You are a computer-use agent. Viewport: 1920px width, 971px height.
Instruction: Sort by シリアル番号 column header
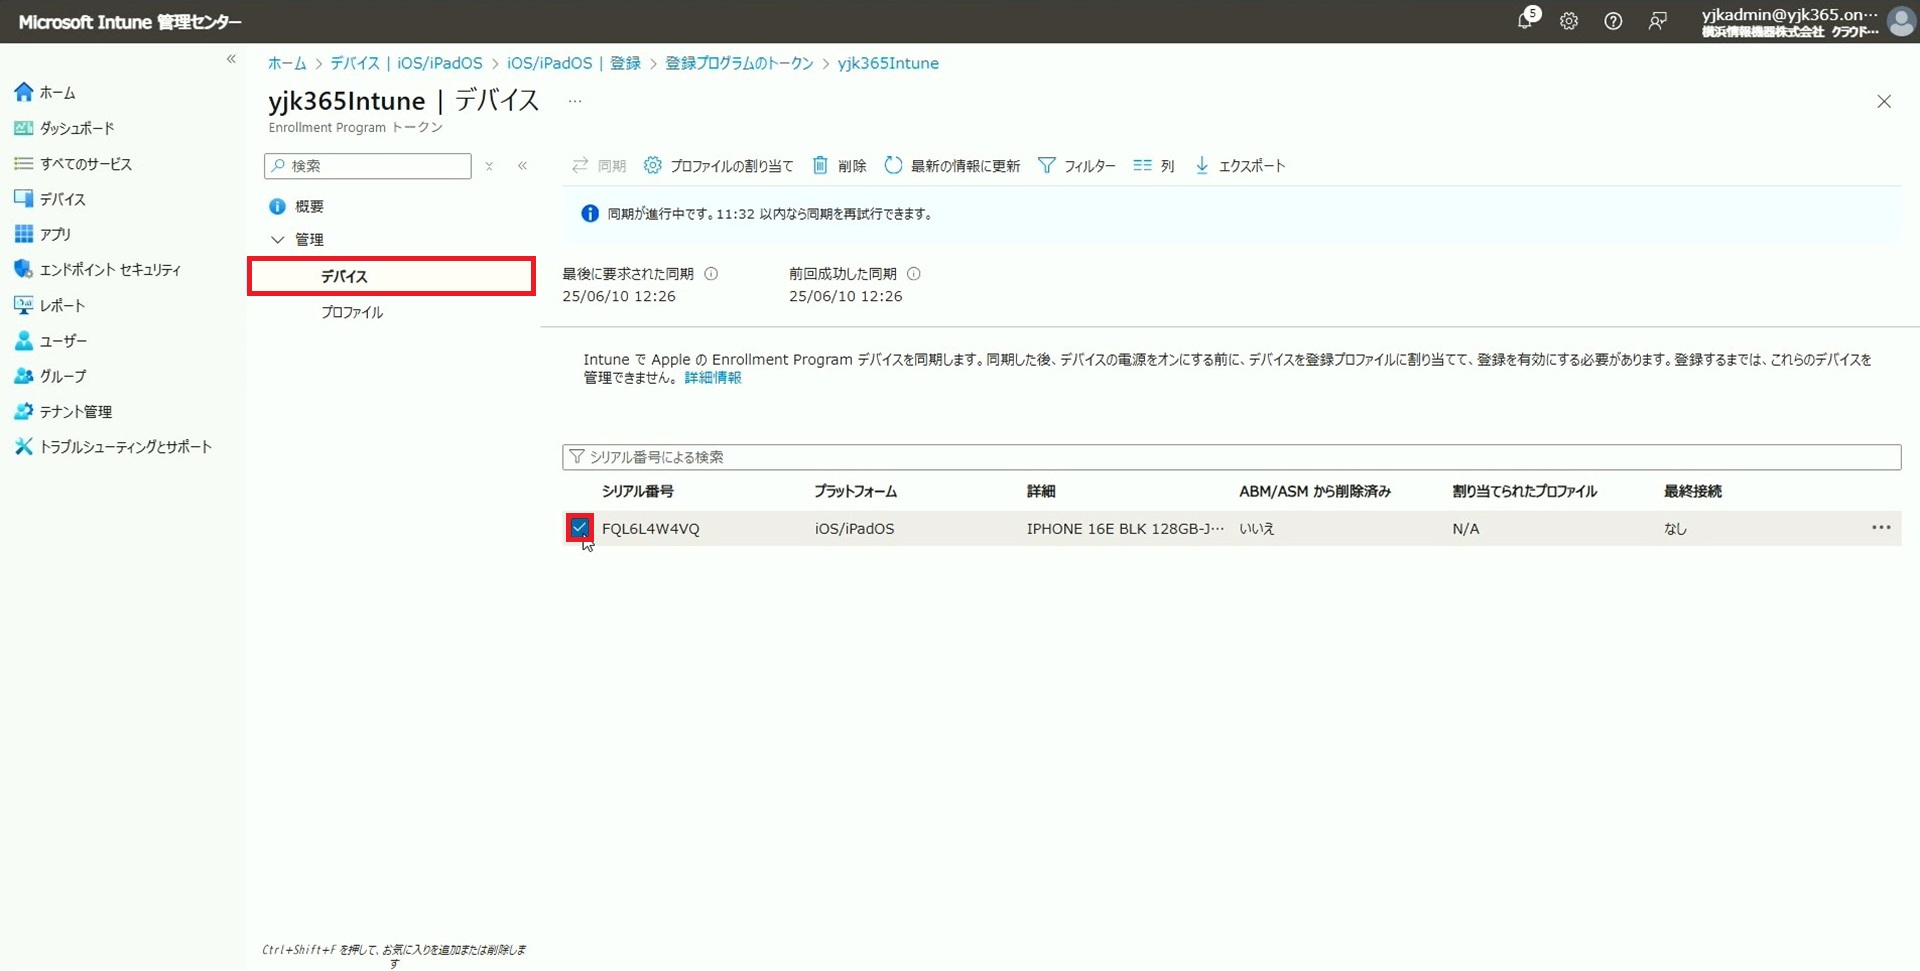click(638, 491)
